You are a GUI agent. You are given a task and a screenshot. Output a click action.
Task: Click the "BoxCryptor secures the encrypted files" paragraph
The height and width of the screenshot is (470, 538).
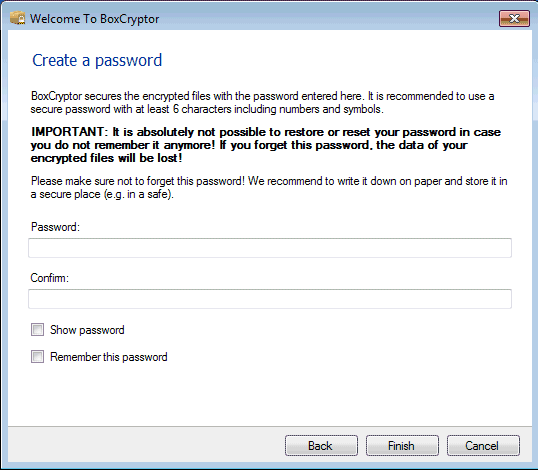[262, 103]
